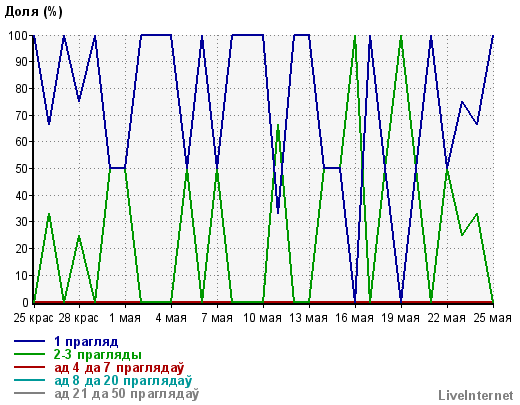The image size is (520, 405).
Task: Click the 1 мая date label
Action: point(125,318)
